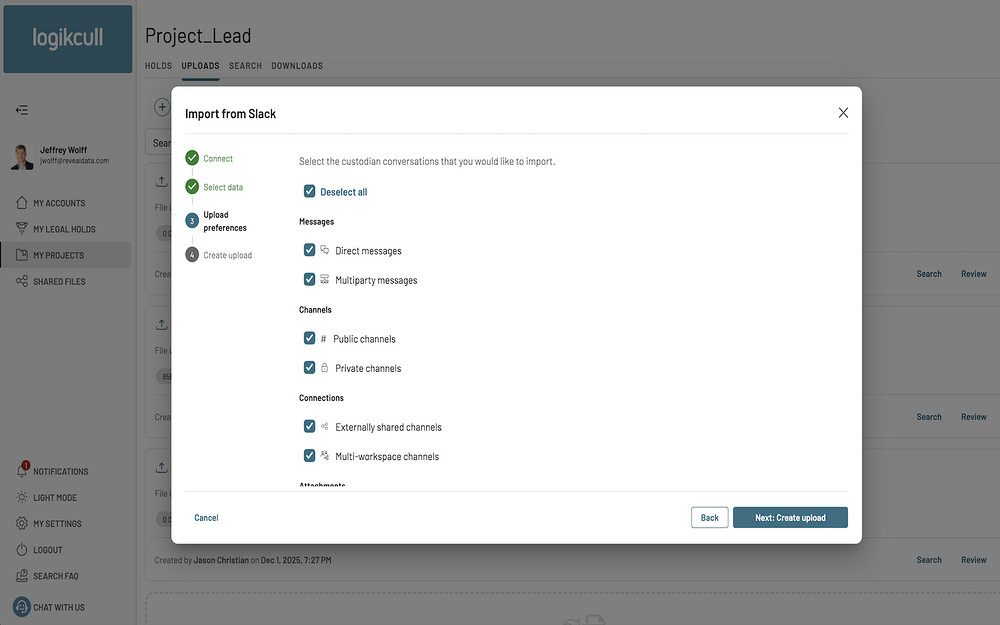
Task: Click the Multiparty messages icon
Action: 325,279
